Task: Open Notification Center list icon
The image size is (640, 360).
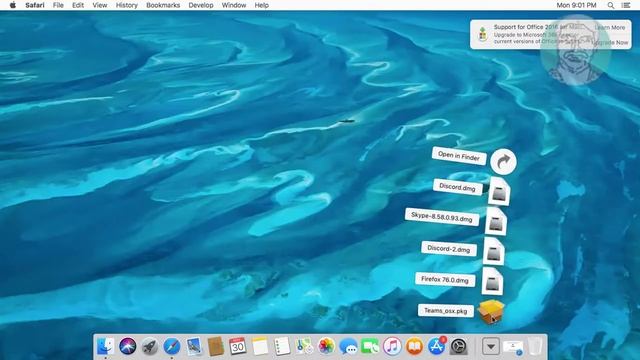Action: pos(626,5)
